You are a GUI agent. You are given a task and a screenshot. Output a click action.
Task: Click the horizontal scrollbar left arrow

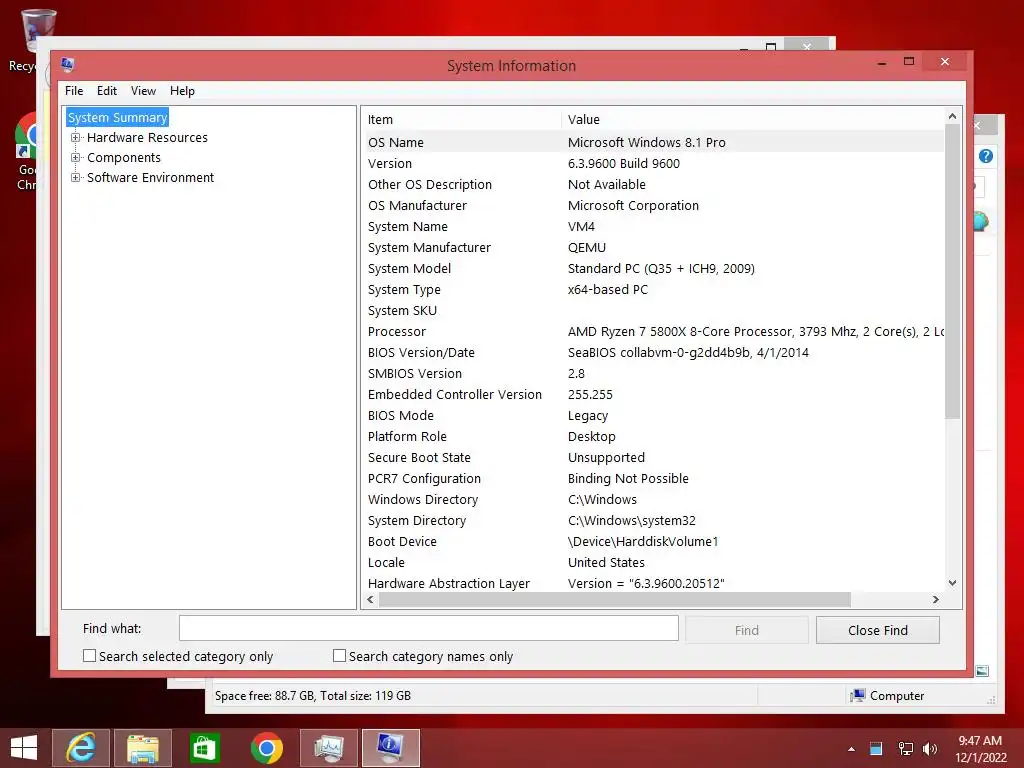370,600
